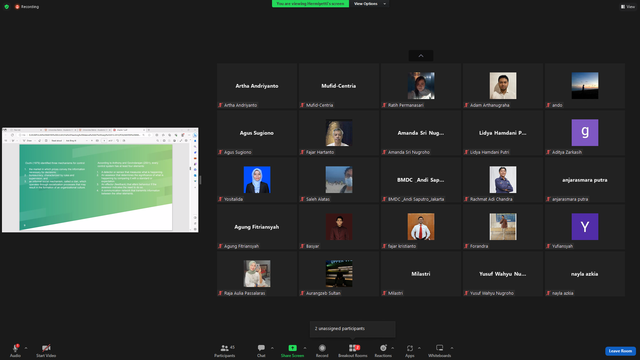Select Fajar Hartanto's profile picture

click(339, 133)
